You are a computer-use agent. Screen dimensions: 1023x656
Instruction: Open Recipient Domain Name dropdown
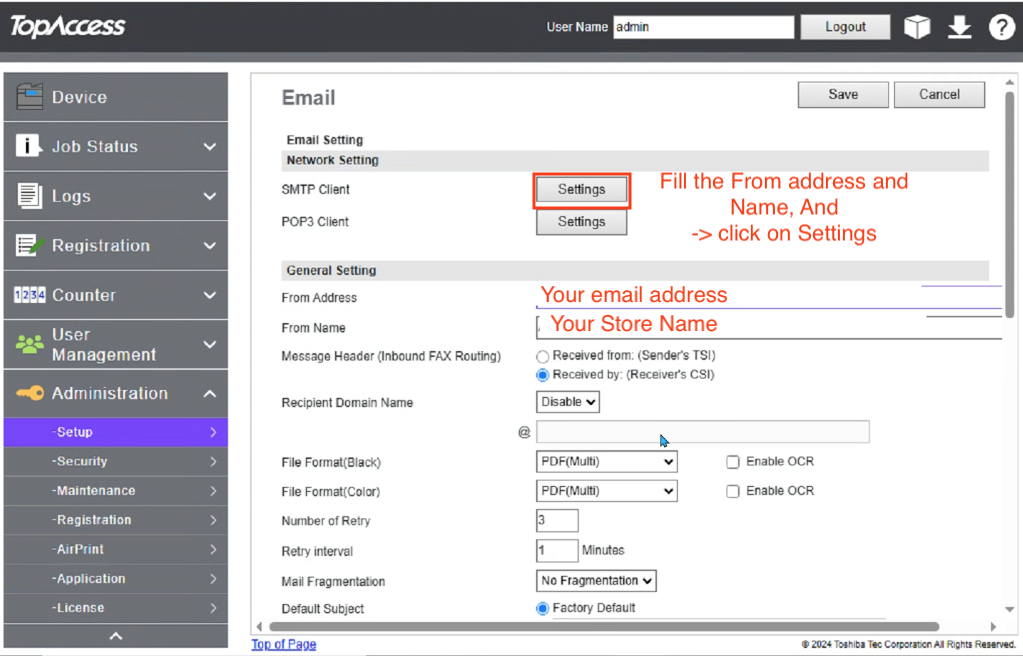[x=568, y=402]
